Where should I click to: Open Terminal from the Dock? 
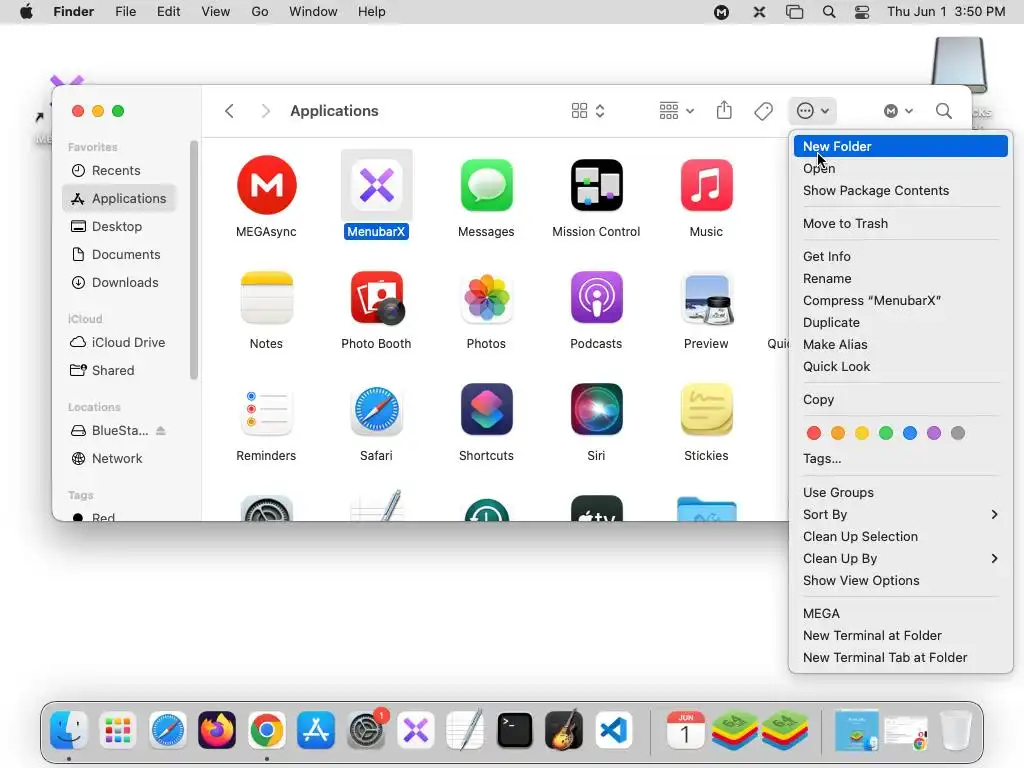point(515,730)
